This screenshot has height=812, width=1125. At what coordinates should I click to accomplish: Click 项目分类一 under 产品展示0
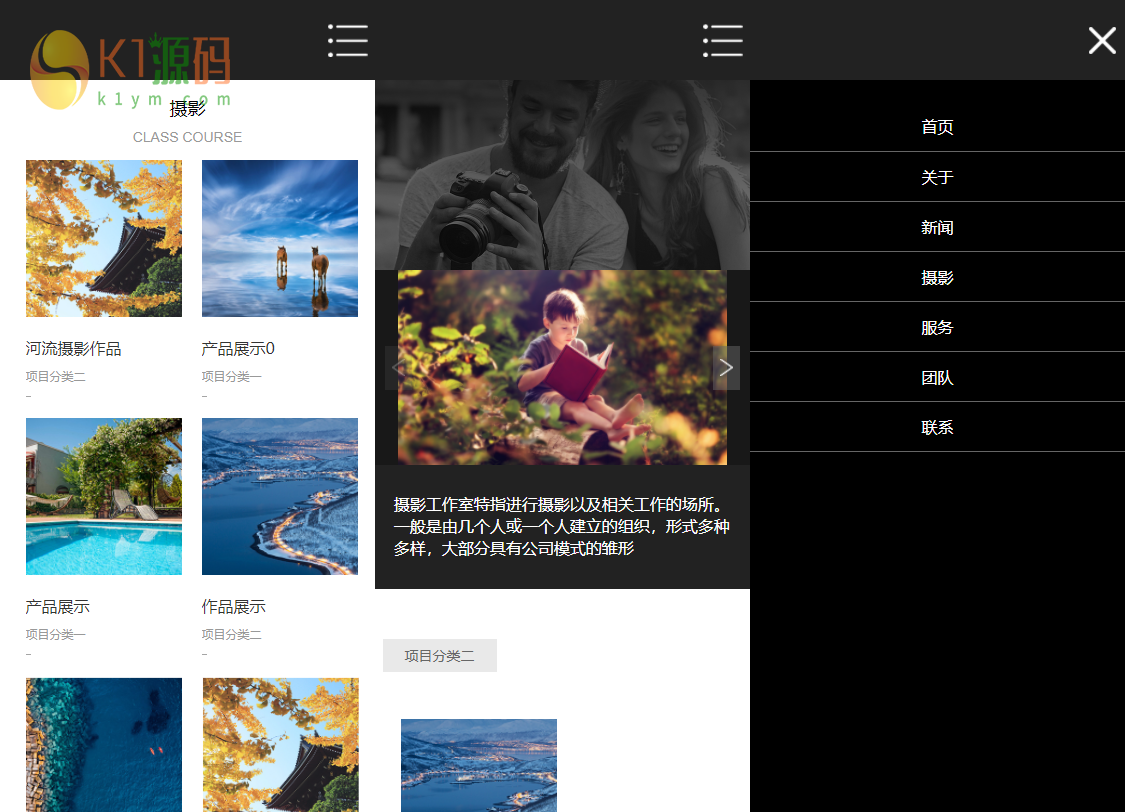(x=231, y=377)
